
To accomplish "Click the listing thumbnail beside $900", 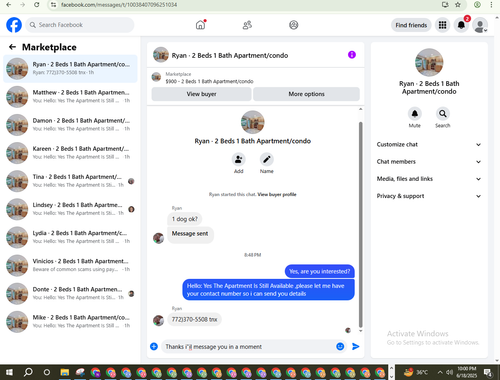I will 156,77.
